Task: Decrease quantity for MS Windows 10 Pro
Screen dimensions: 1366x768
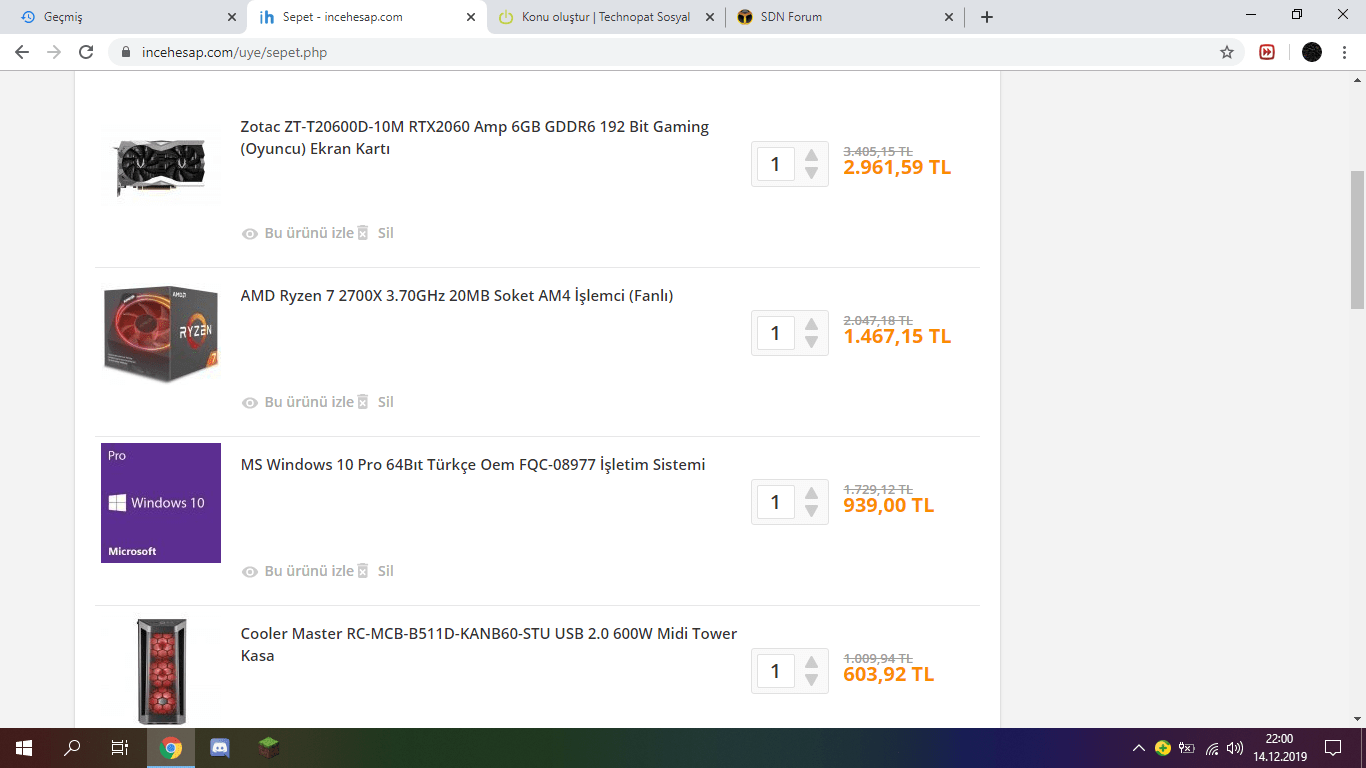Action: (811, 511)
